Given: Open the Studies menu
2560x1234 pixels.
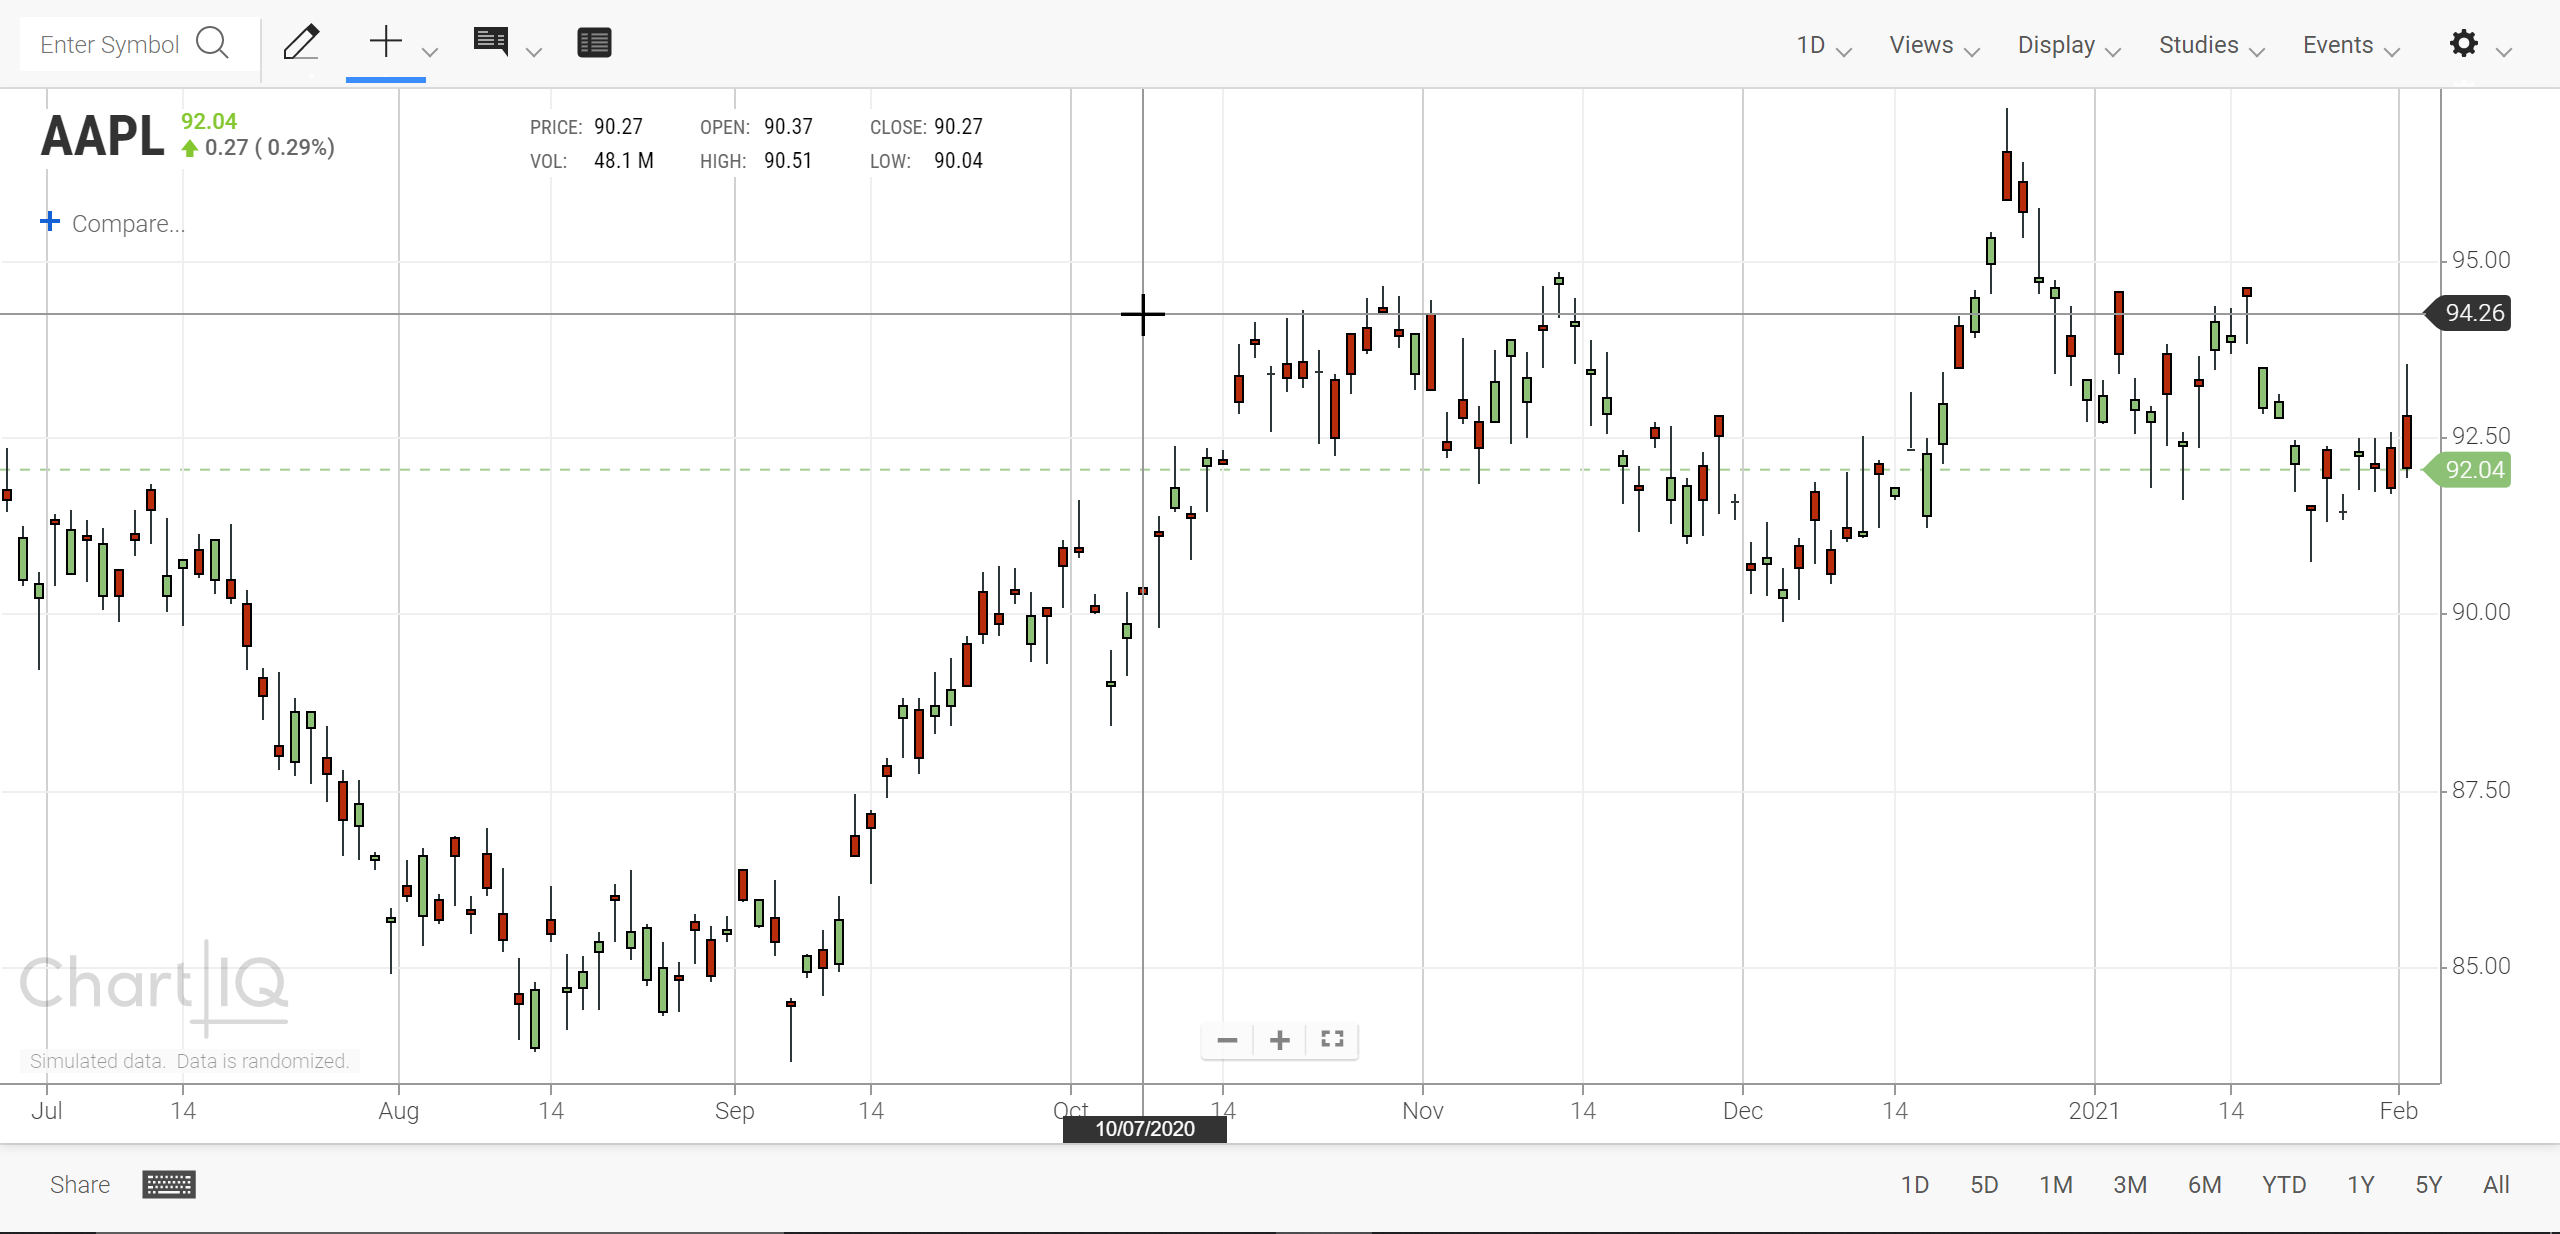Looking at the screenshot, I should tap(2211, 45).
